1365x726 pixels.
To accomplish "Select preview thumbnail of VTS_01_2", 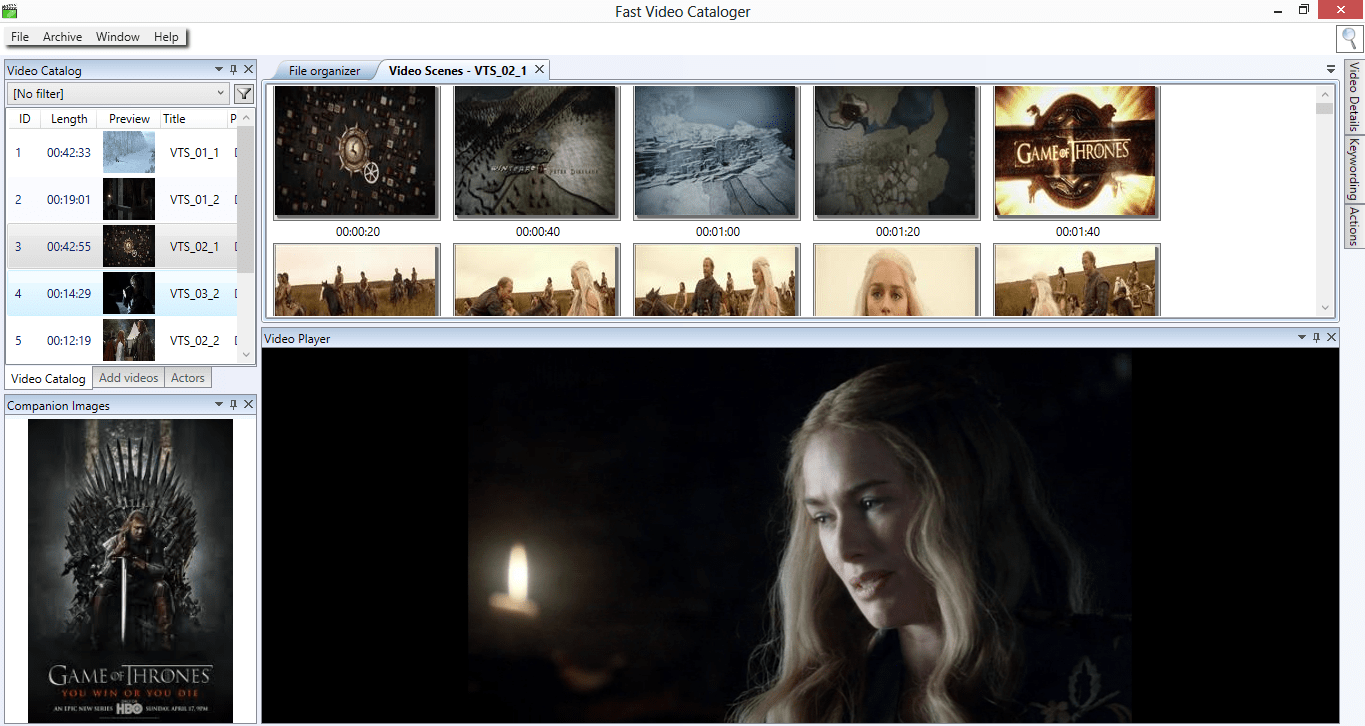I will (x=129, y=199).
